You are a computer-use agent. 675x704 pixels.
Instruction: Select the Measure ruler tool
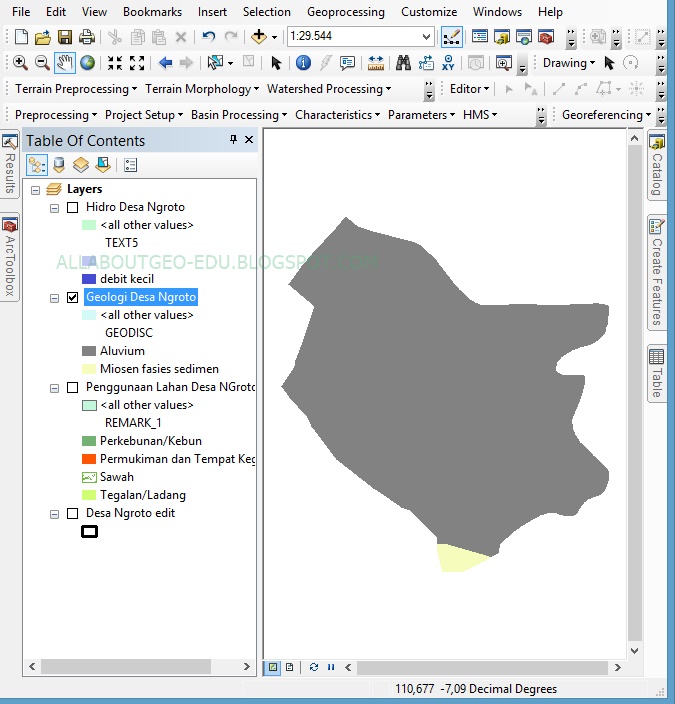[375, 63]
